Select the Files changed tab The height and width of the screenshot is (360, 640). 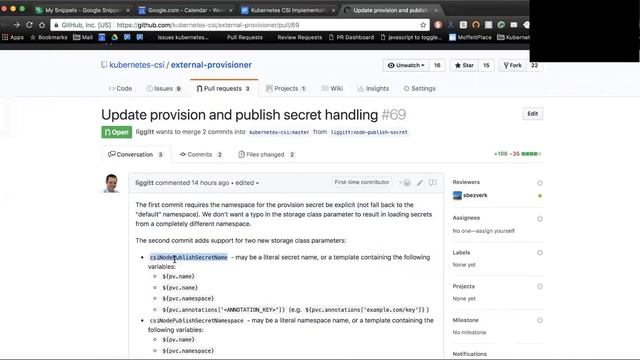pos(267,155)
